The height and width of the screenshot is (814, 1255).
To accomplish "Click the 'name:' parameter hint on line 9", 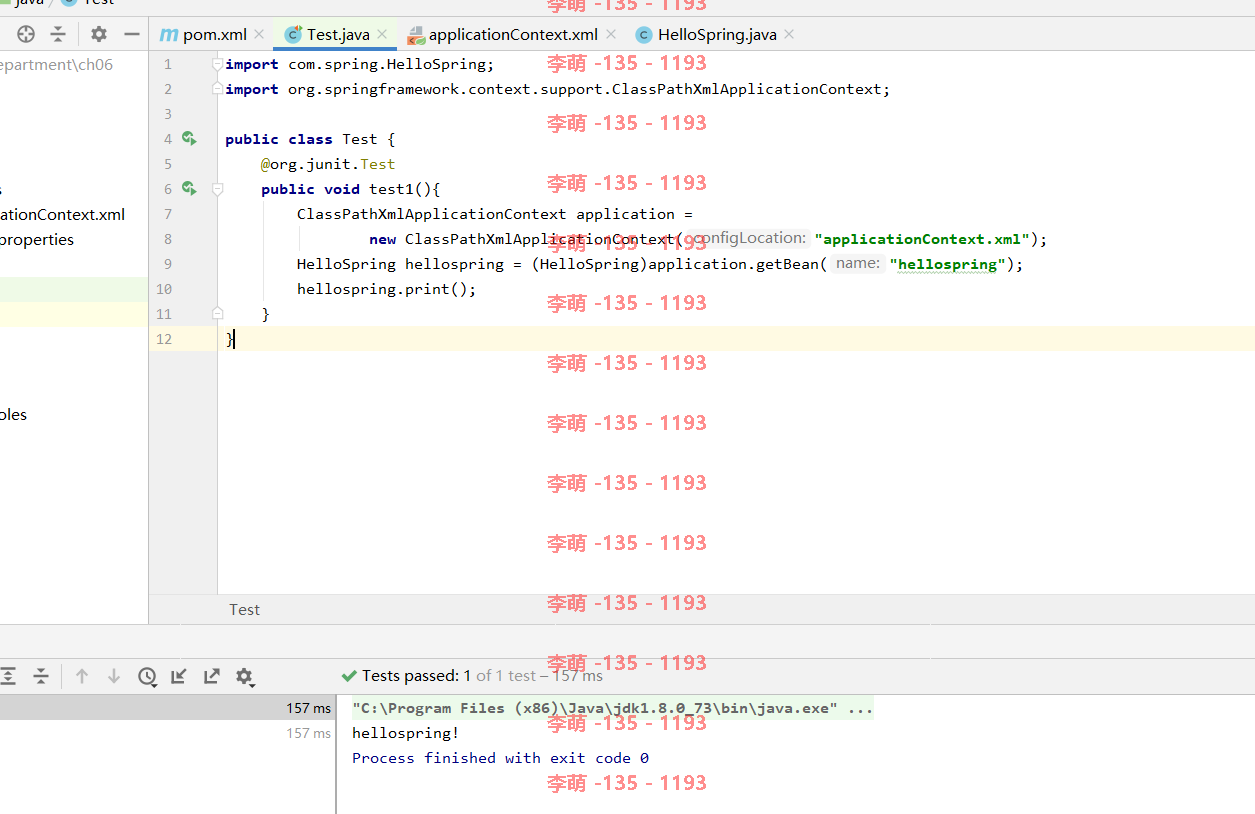I will coord(858,263).
